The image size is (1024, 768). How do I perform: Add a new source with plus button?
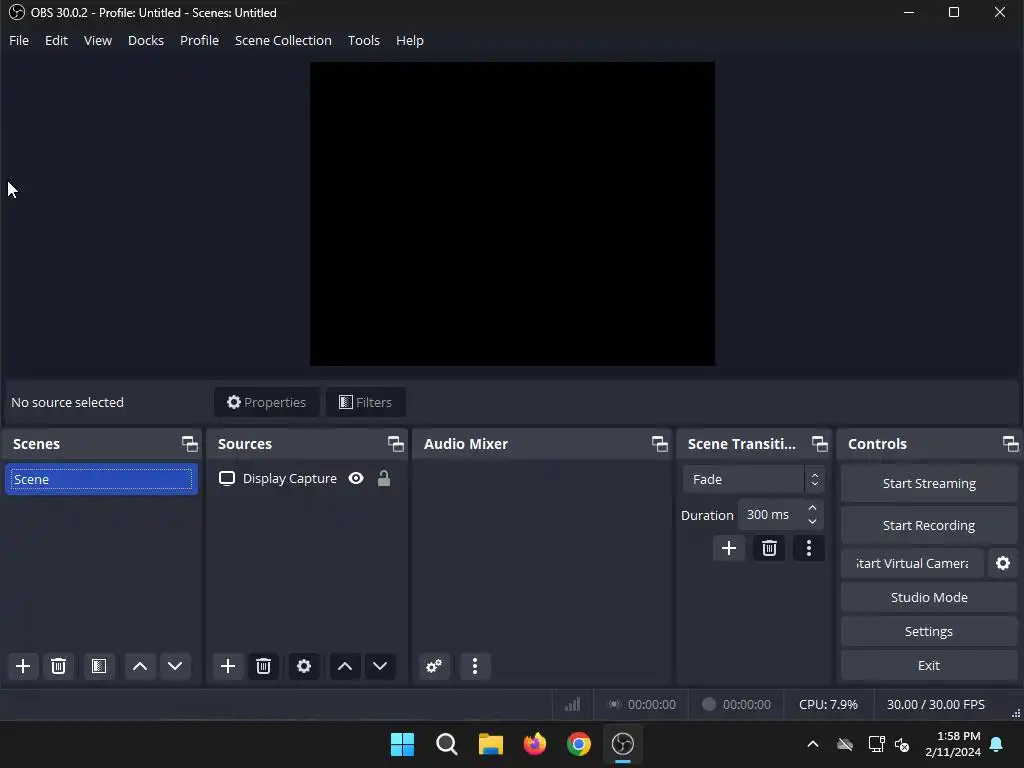(228, 666)
